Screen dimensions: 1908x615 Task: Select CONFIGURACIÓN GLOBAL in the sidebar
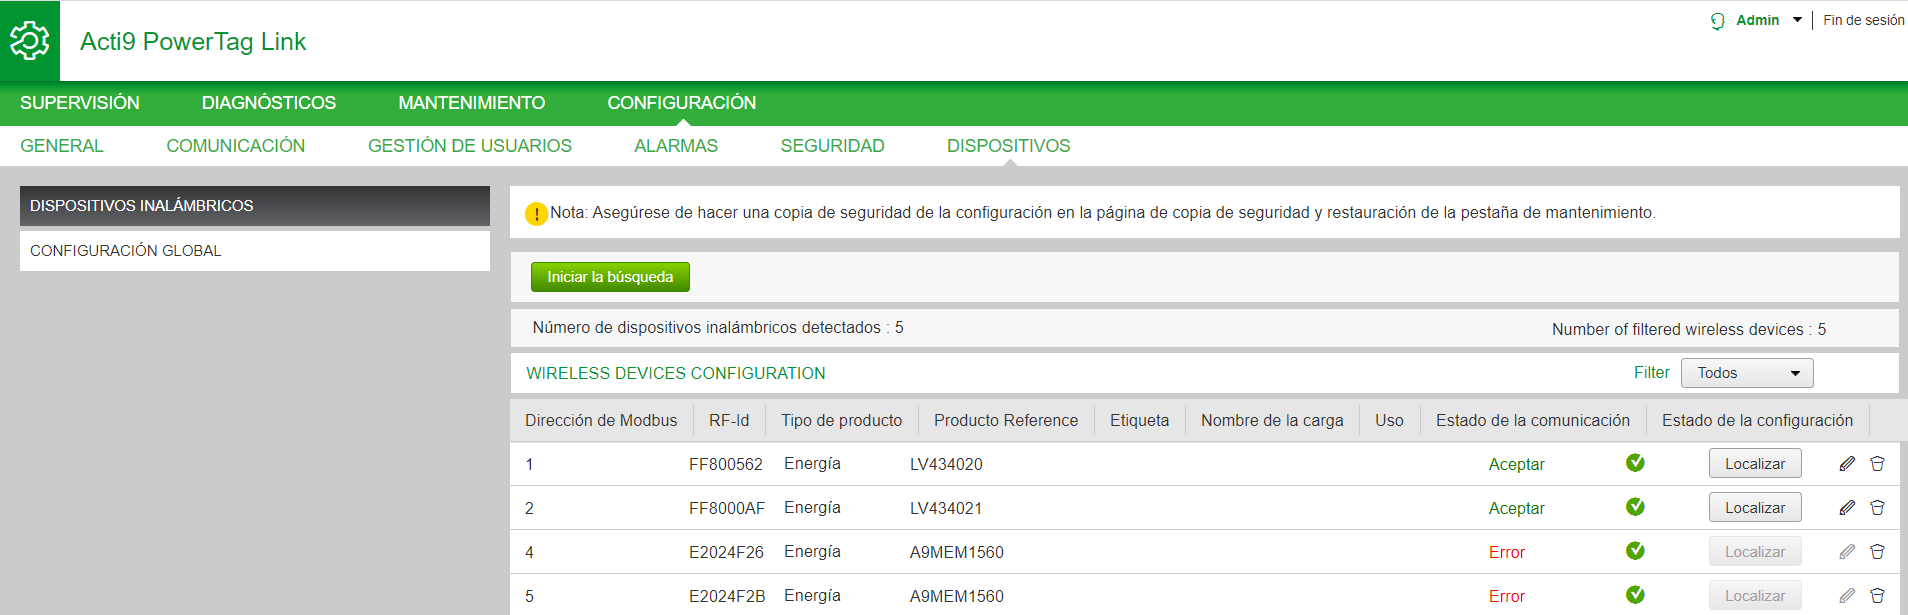click(x=126, y=251)
